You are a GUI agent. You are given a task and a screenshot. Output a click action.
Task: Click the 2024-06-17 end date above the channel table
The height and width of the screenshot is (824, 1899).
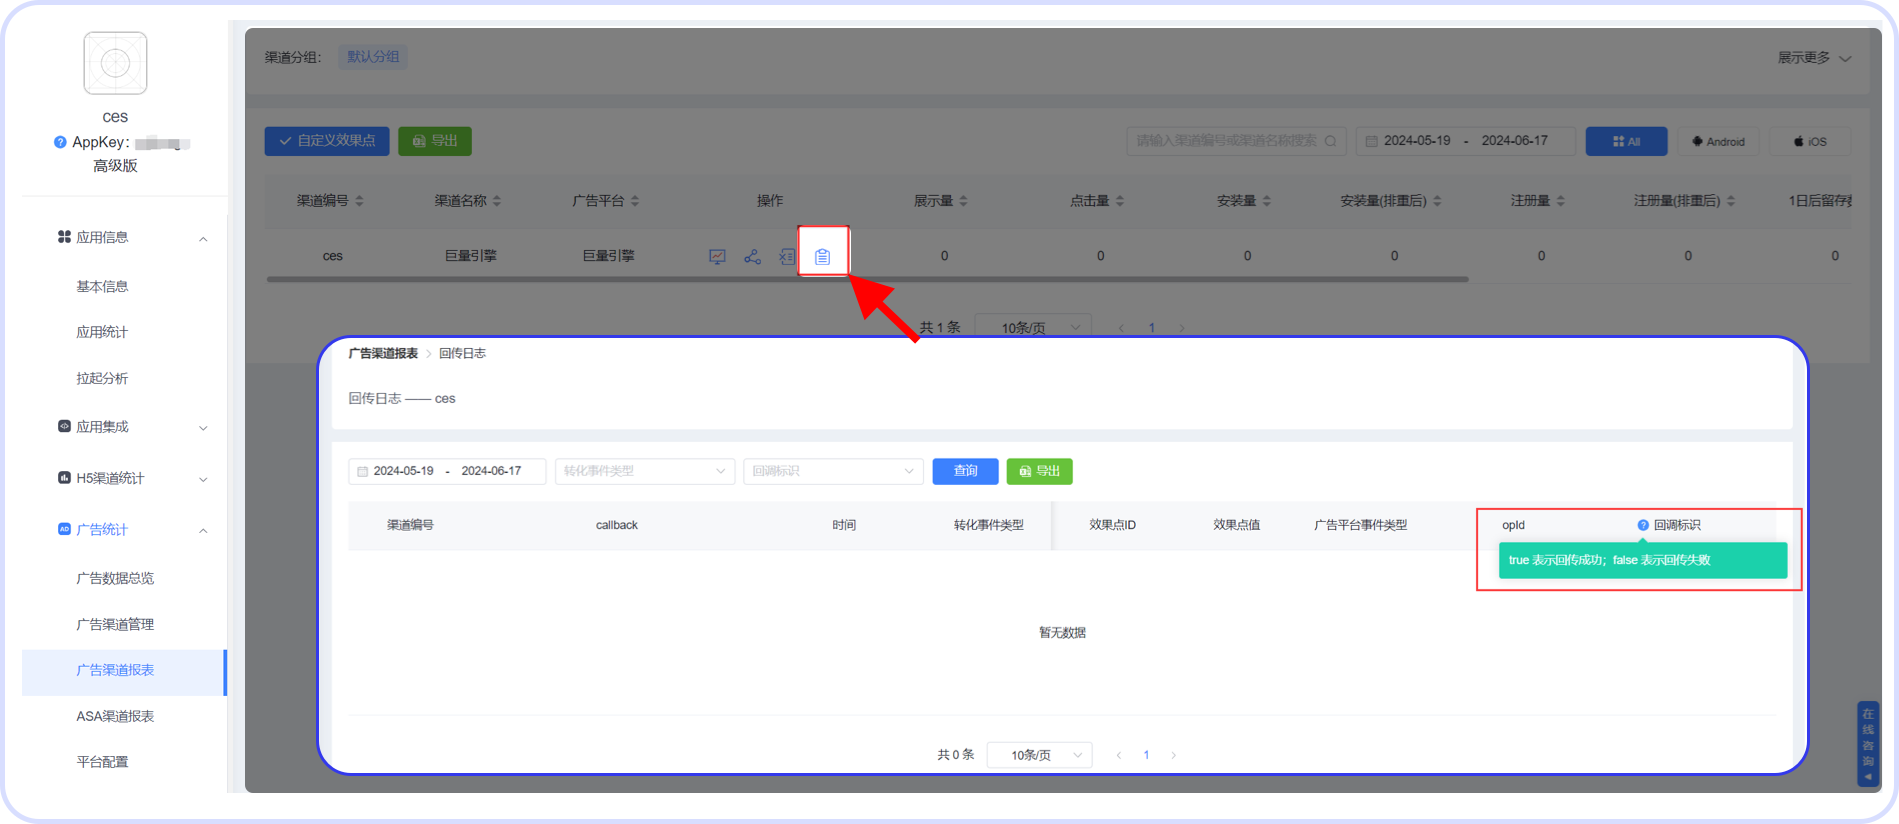click(x=1515, y=141)
